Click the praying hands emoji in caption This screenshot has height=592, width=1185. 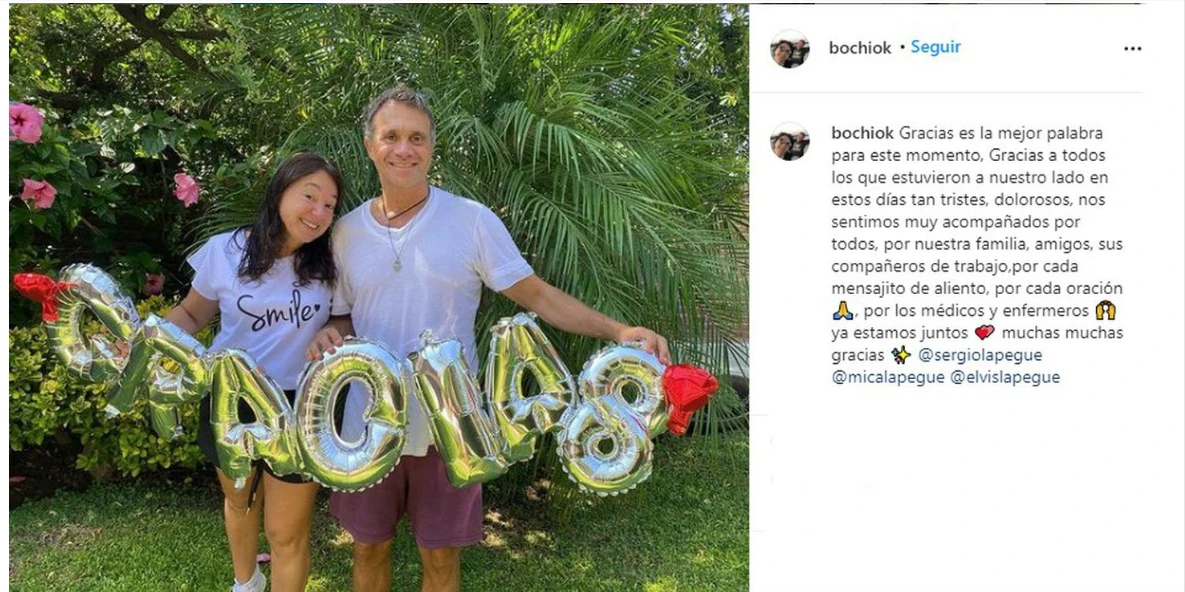click(x=842, y=311)
